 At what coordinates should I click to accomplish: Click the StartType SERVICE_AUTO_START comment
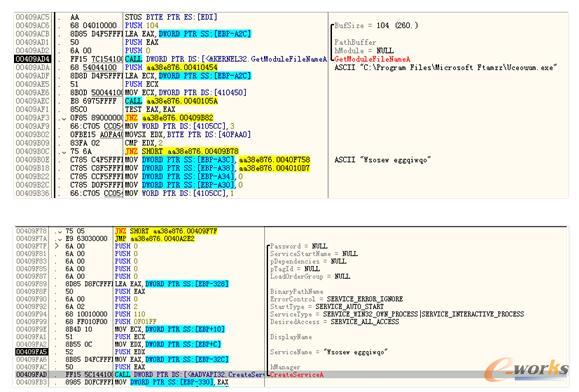click(x=327, y=306)
